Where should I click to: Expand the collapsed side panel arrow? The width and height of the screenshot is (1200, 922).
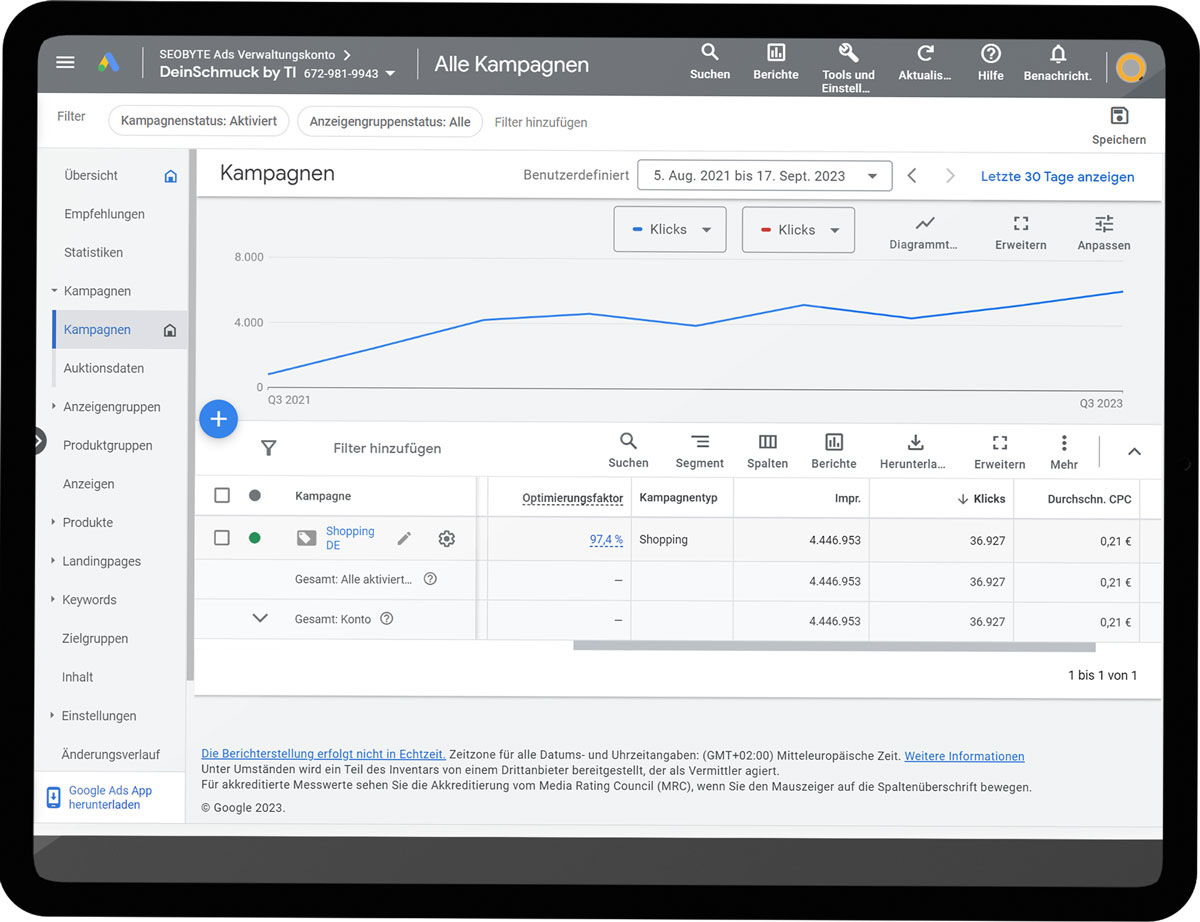click(38, 440)
